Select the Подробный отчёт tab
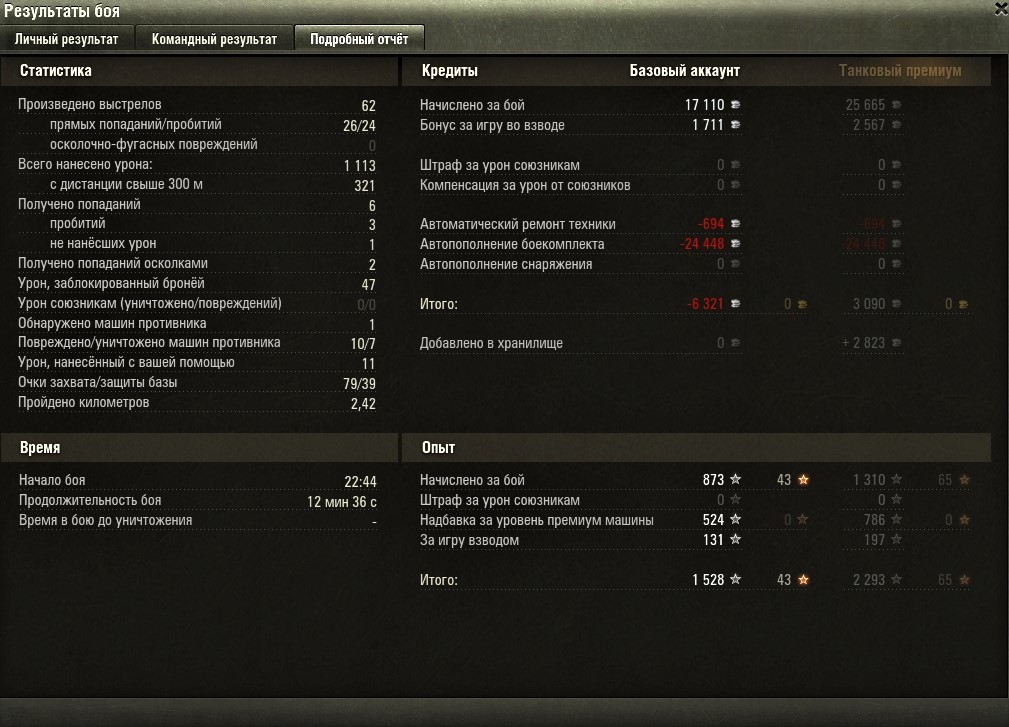The height and width of the screenshot is (727, 1009). (359, 39)
